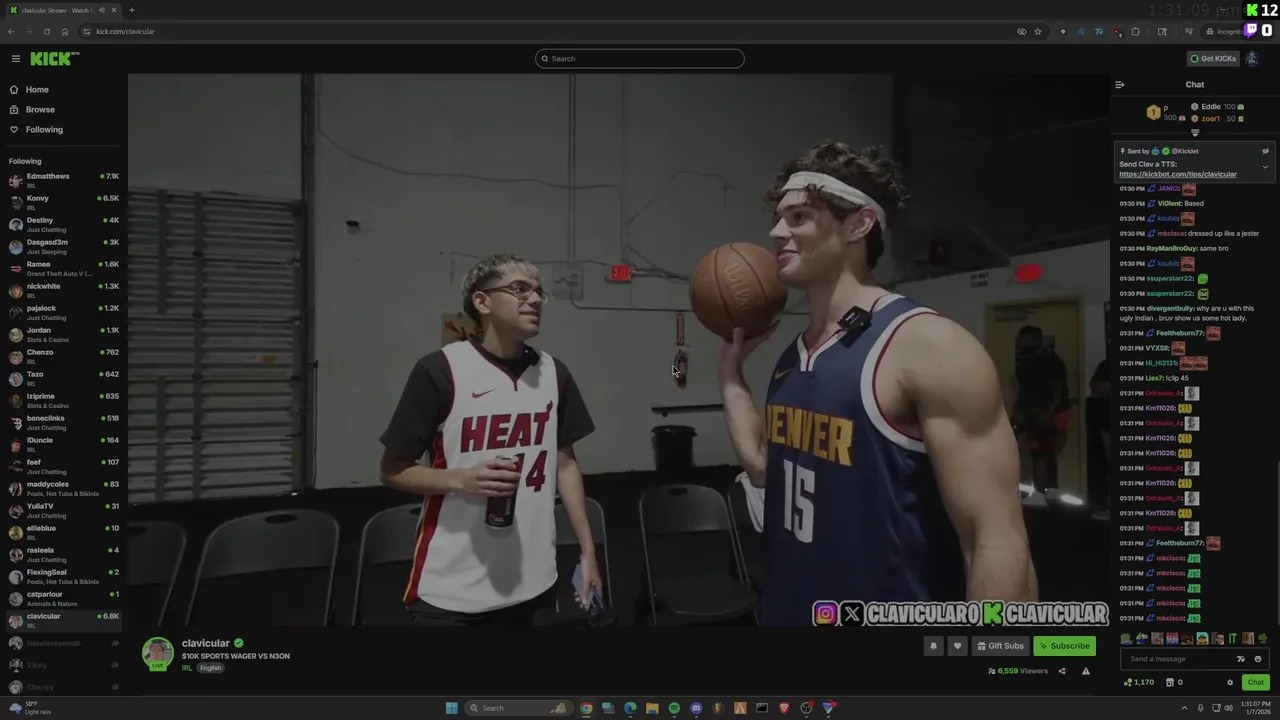The width and height of the screenshot is (1280, 720).
Task: Open the chat shop icon
Action: [x=1169, y=682]
